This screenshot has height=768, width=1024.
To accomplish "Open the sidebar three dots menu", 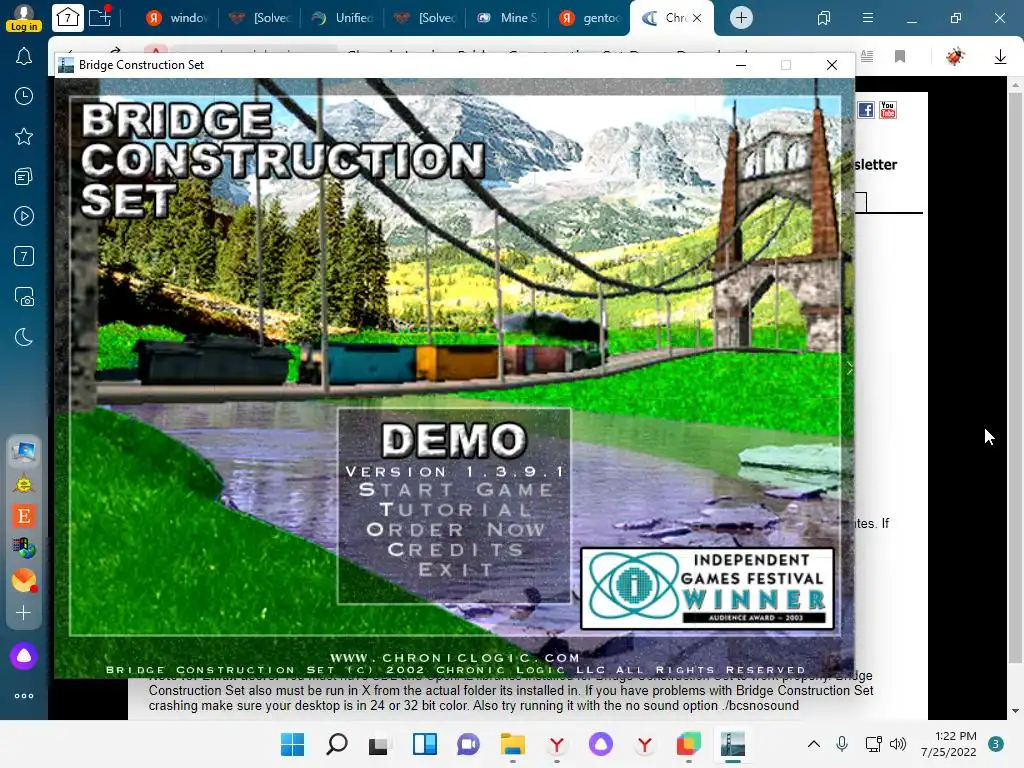I will [24, 696].
